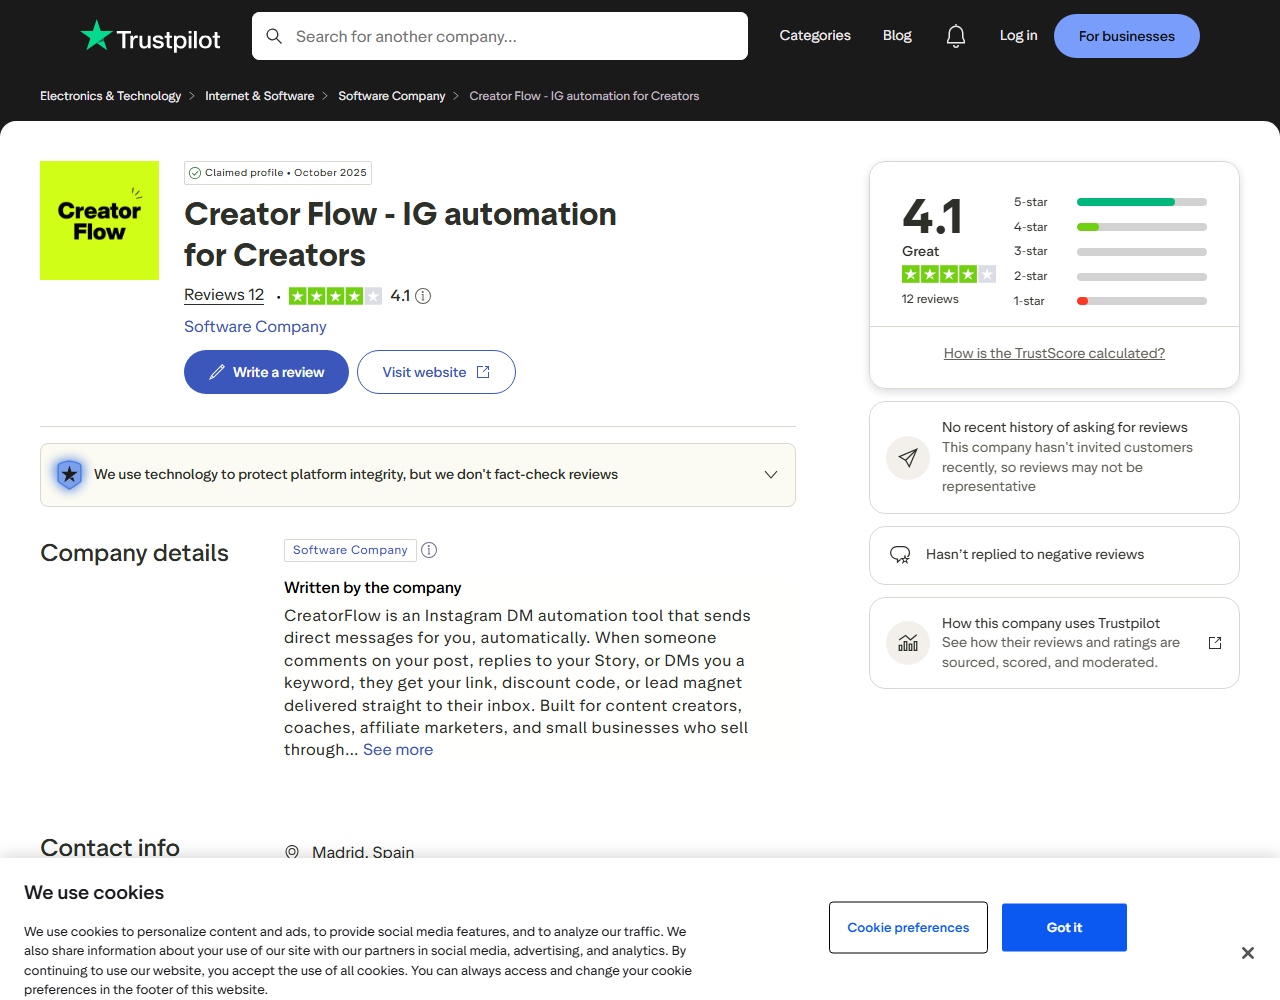Screen dimensions: 1280x1000
Task: Click See more in company description
Action: tap(398, 750)
